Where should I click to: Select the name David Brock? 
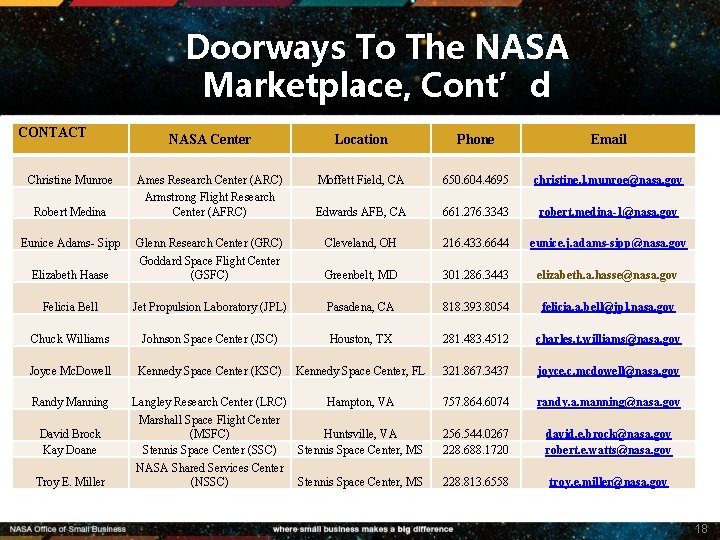pos(70,434)
